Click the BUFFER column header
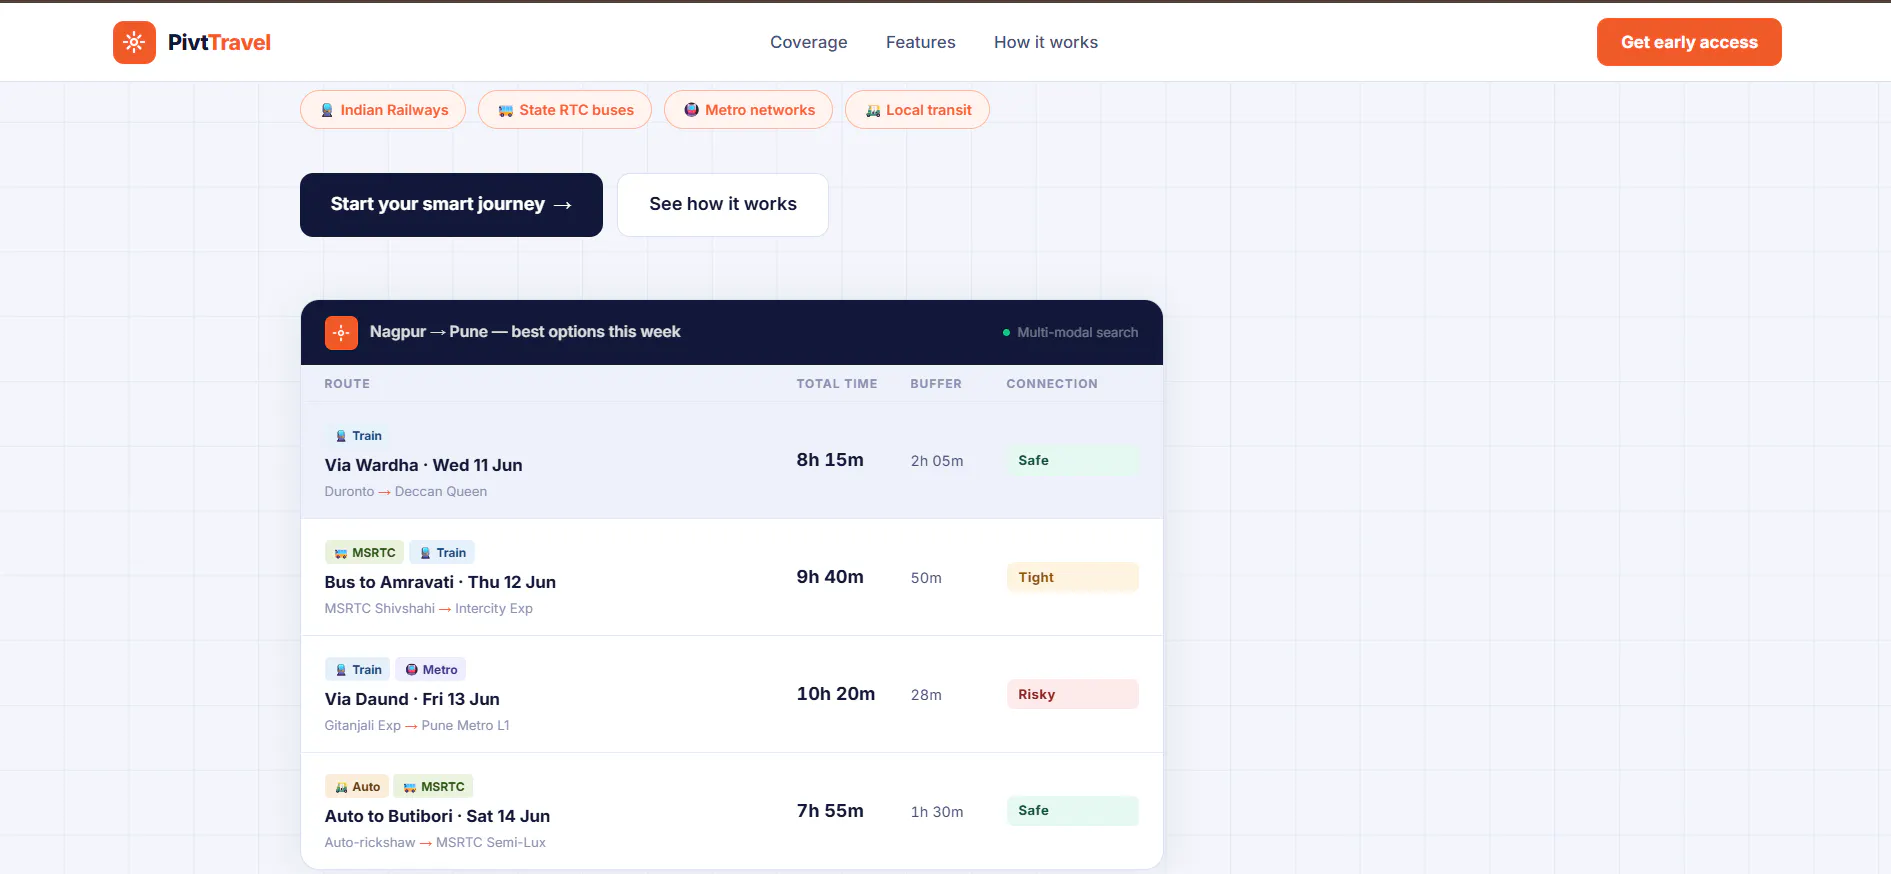This screenshot has height=874, width=1891. tap(936, 384)
